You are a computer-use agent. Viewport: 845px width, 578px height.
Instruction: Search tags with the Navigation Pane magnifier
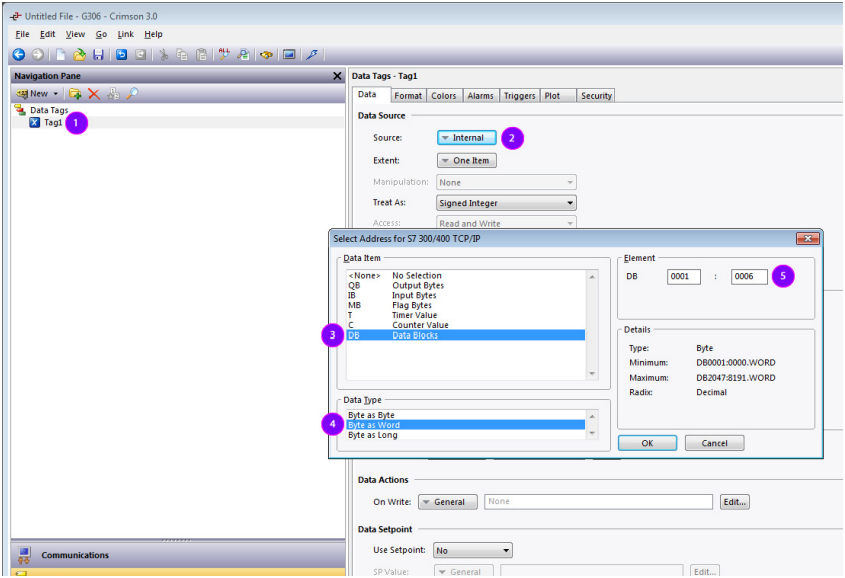click(132, 94)
